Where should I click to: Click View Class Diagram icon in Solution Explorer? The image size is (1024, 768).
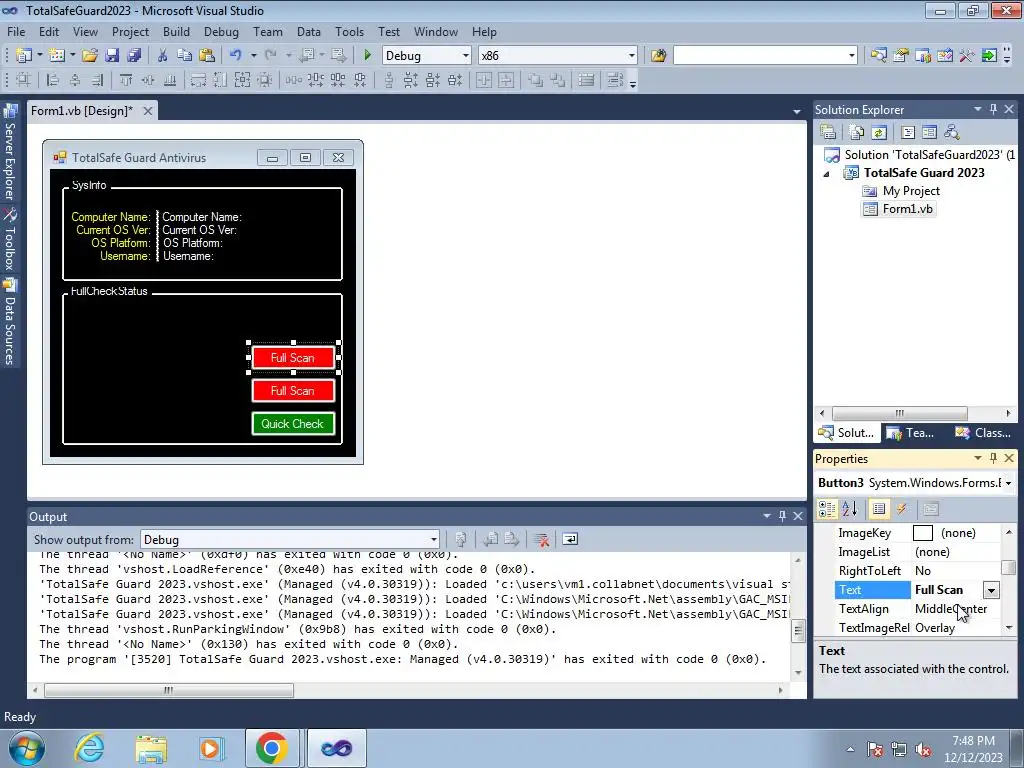pyautogui.click(x=952, y=133)
